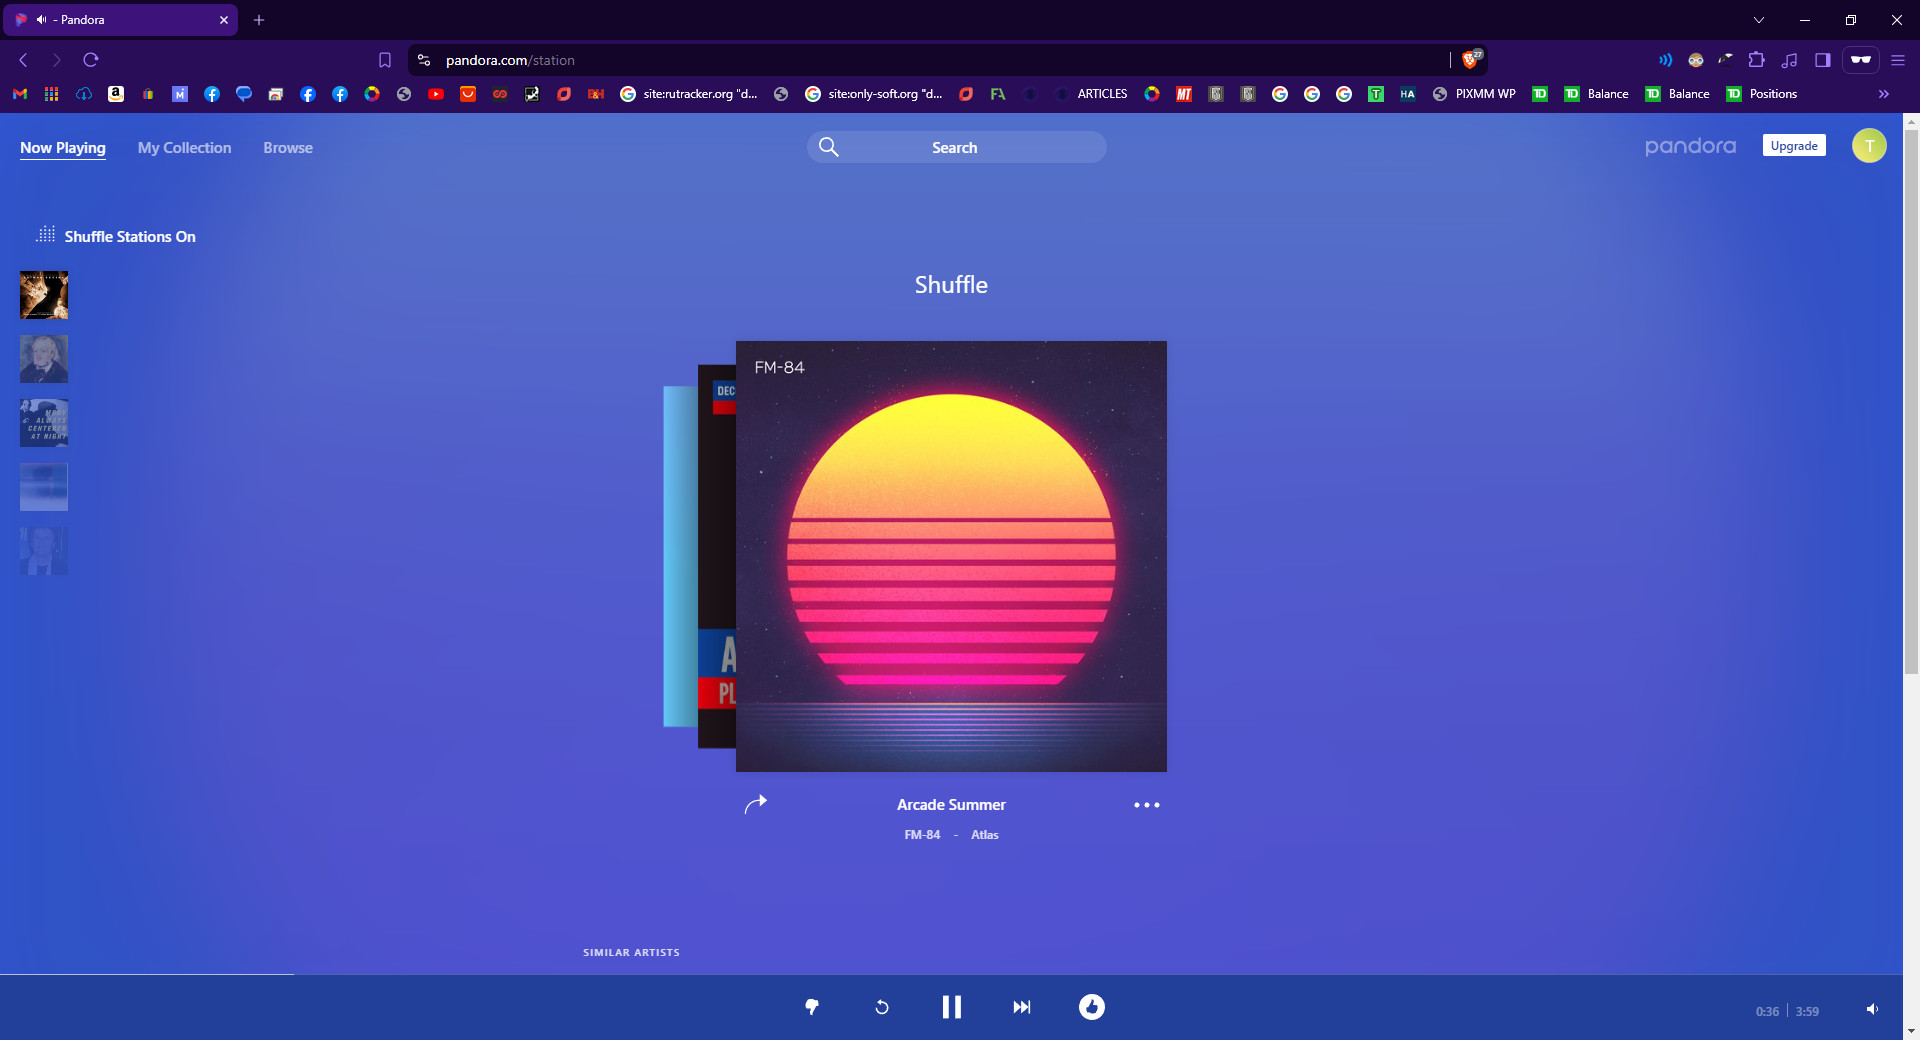Viewport: 1920px width, 1040px height.
Task: Open the user profile avatar T
Action: tap(1869, 146)
